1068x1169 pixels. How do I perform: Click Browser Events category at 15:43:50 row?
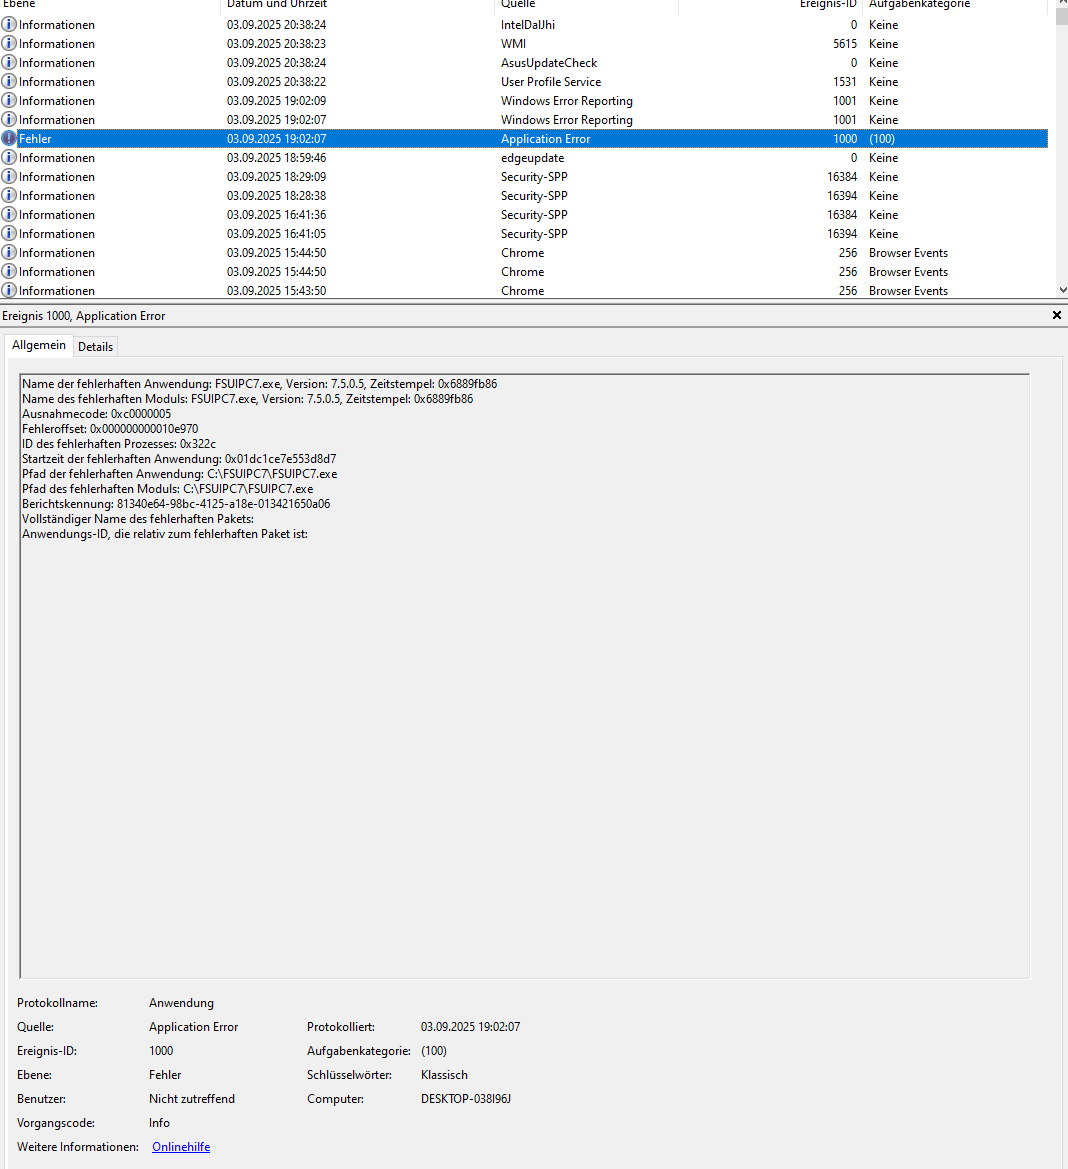[909, 291]
